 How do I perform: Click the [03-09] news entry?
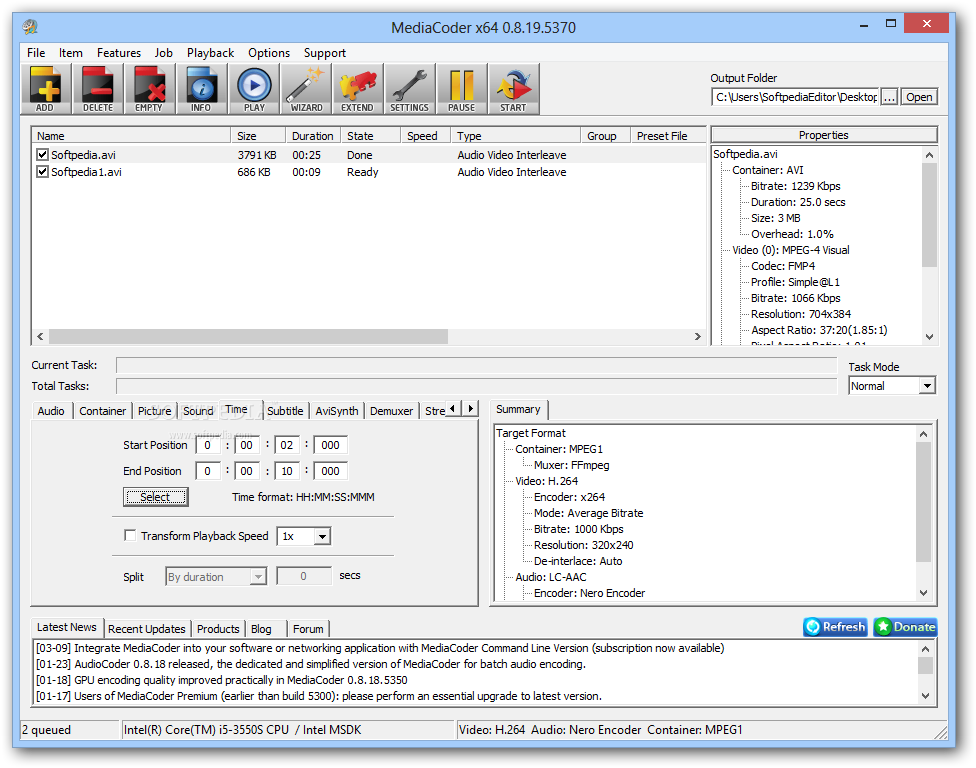point(380,648)
